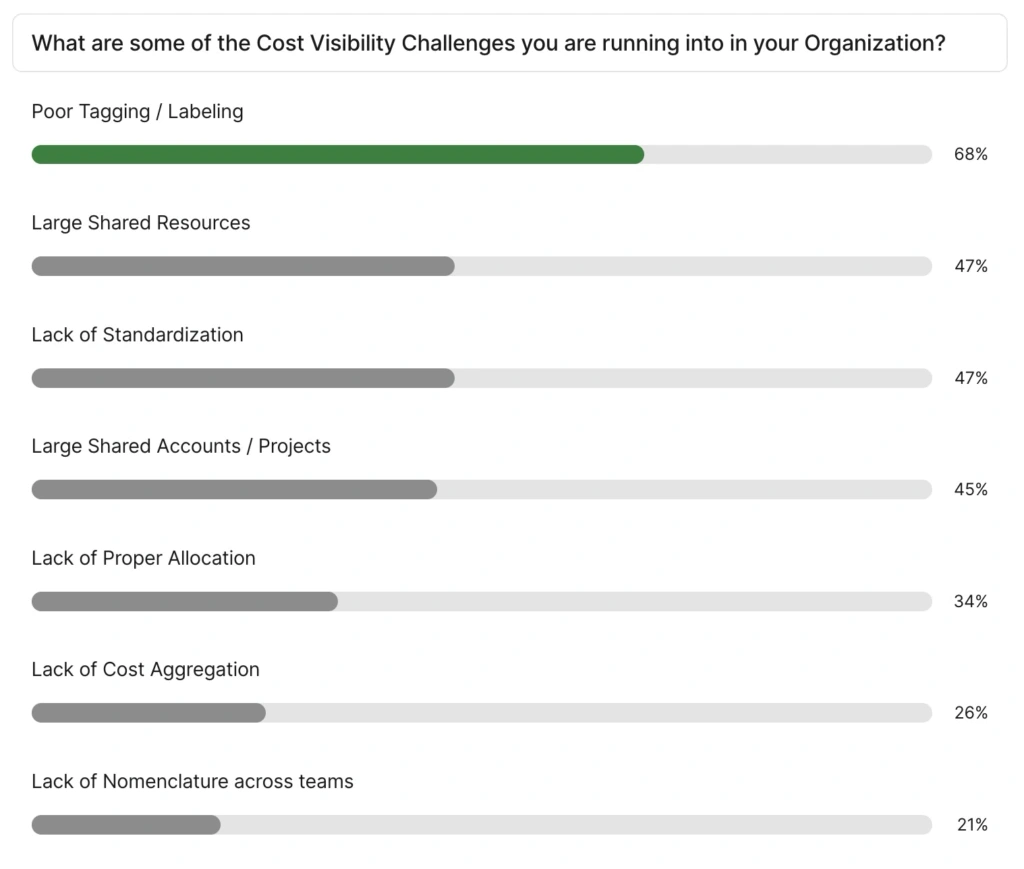Viewport: 1024px width, 869px height.
Task: Click the 68% result value
Action: click(970, 154)
